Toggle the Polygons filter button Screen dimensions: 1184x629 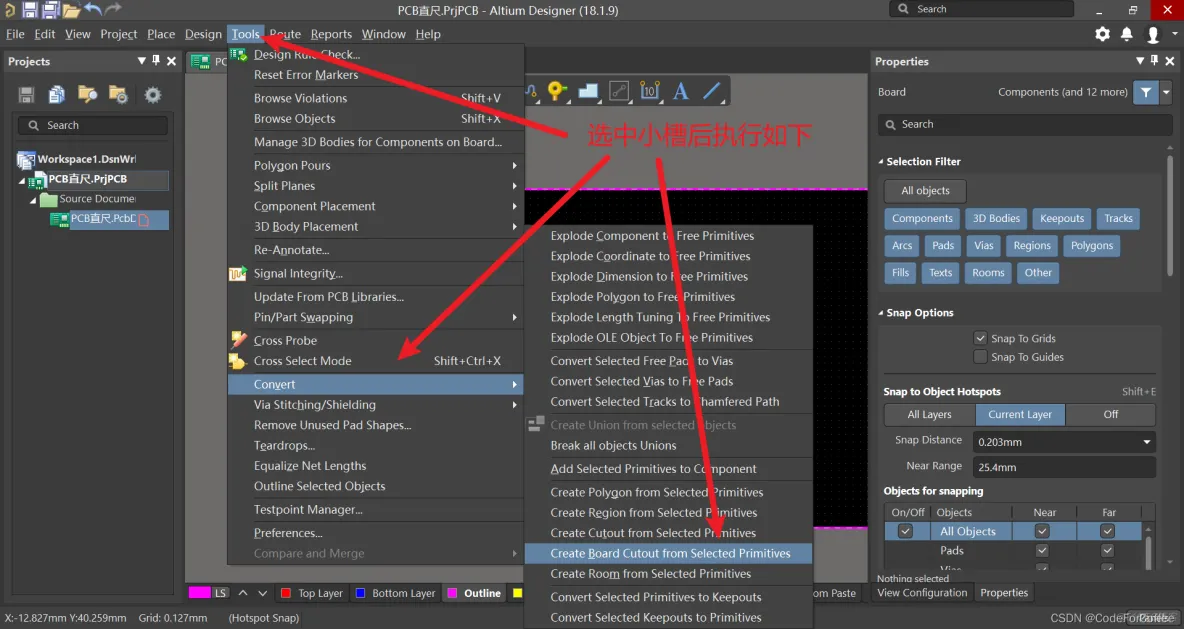tap(1092, 245)
